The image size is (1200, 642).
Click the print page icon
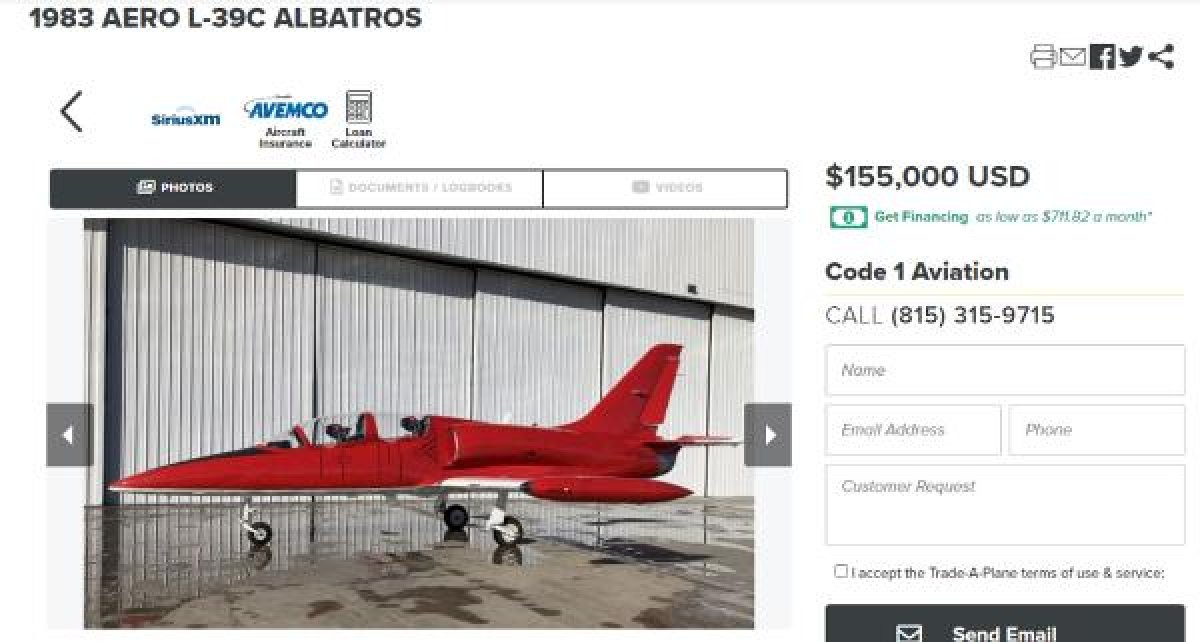click(1043, 57)
